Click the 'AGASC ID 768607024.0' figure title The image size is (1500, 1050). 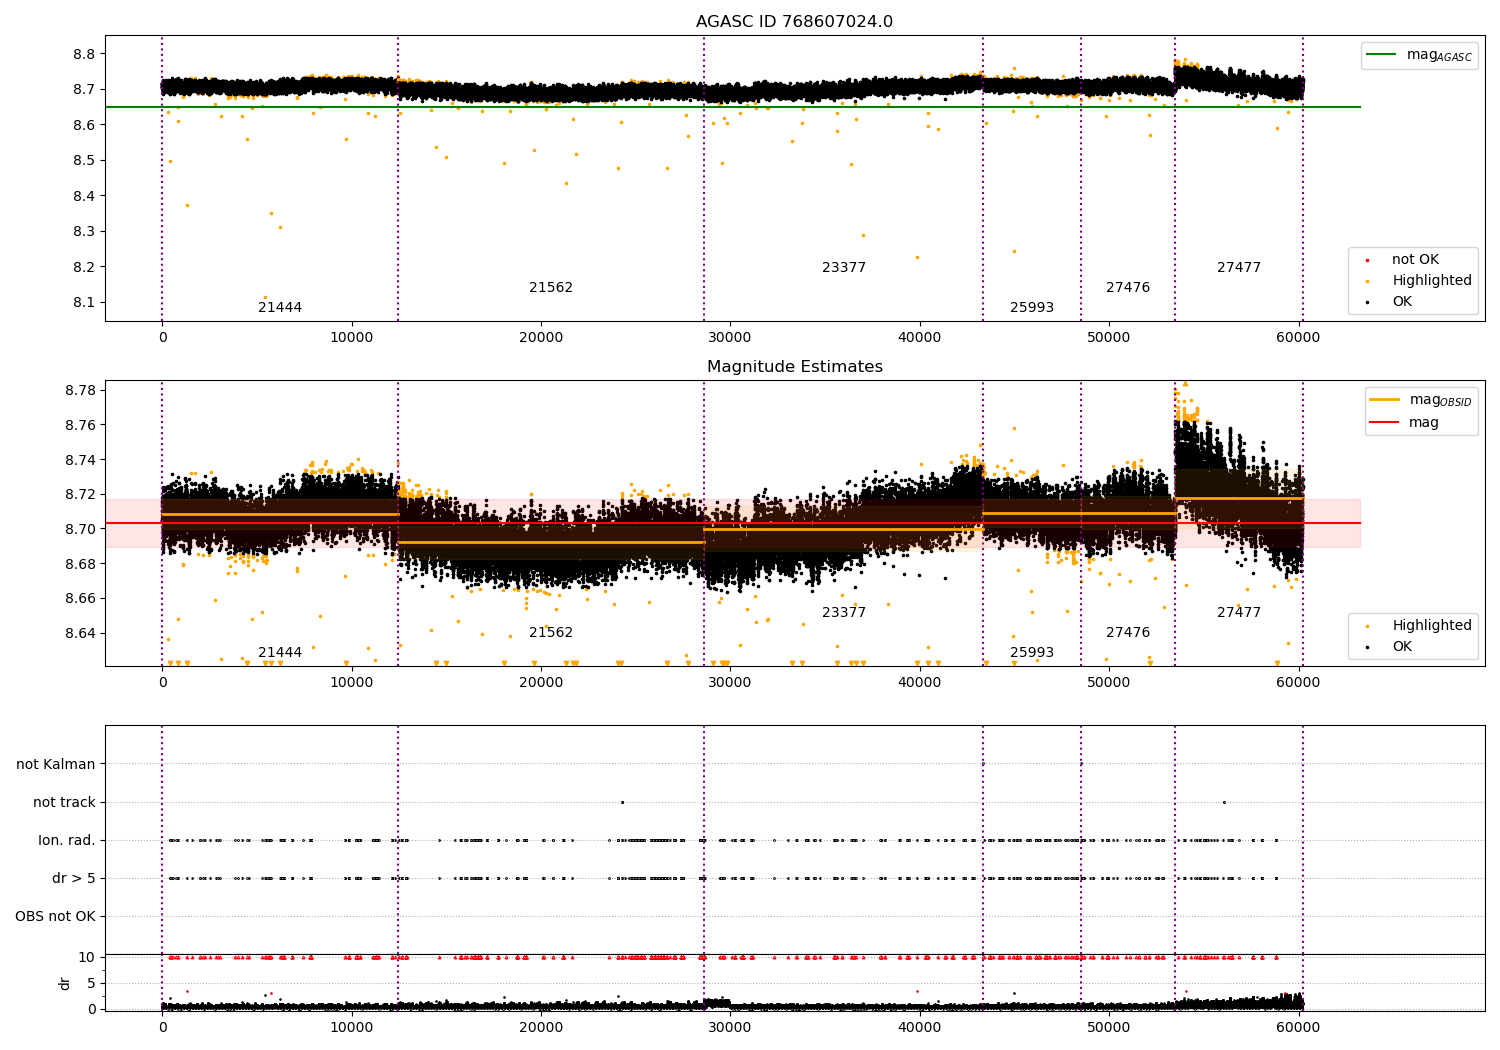[794, 22]
